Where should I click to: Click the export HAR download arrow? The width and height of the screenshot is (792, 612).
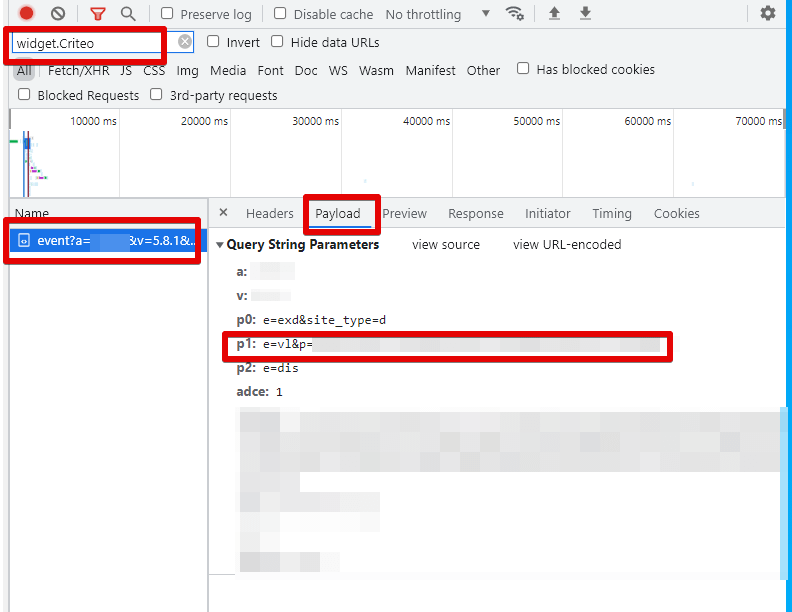tap(586, 14)
